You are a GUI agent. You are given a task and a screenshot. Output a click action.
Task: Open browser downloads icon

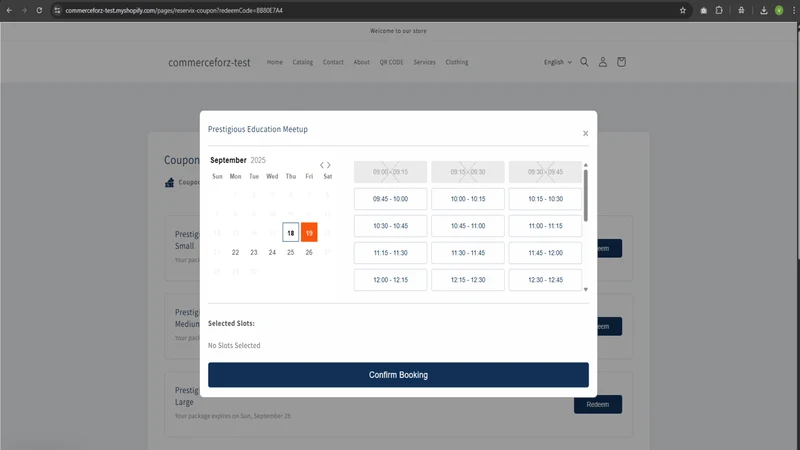764,10
